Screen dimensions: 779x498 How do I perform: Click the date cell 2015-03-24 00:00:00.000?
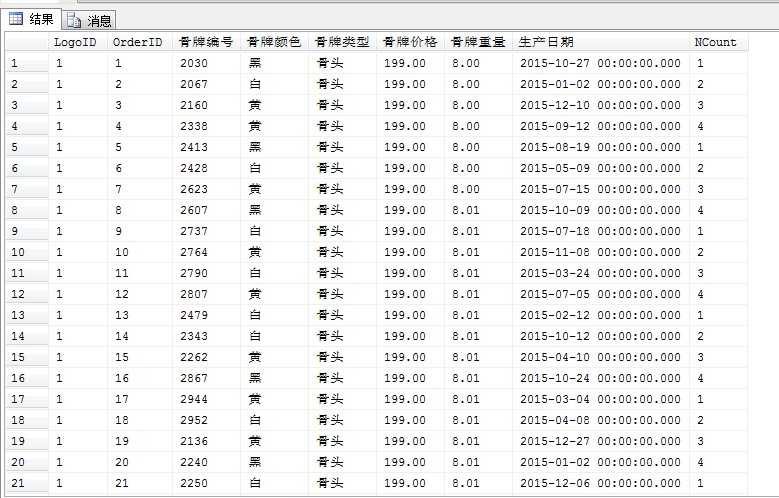(x=601, y=273)
